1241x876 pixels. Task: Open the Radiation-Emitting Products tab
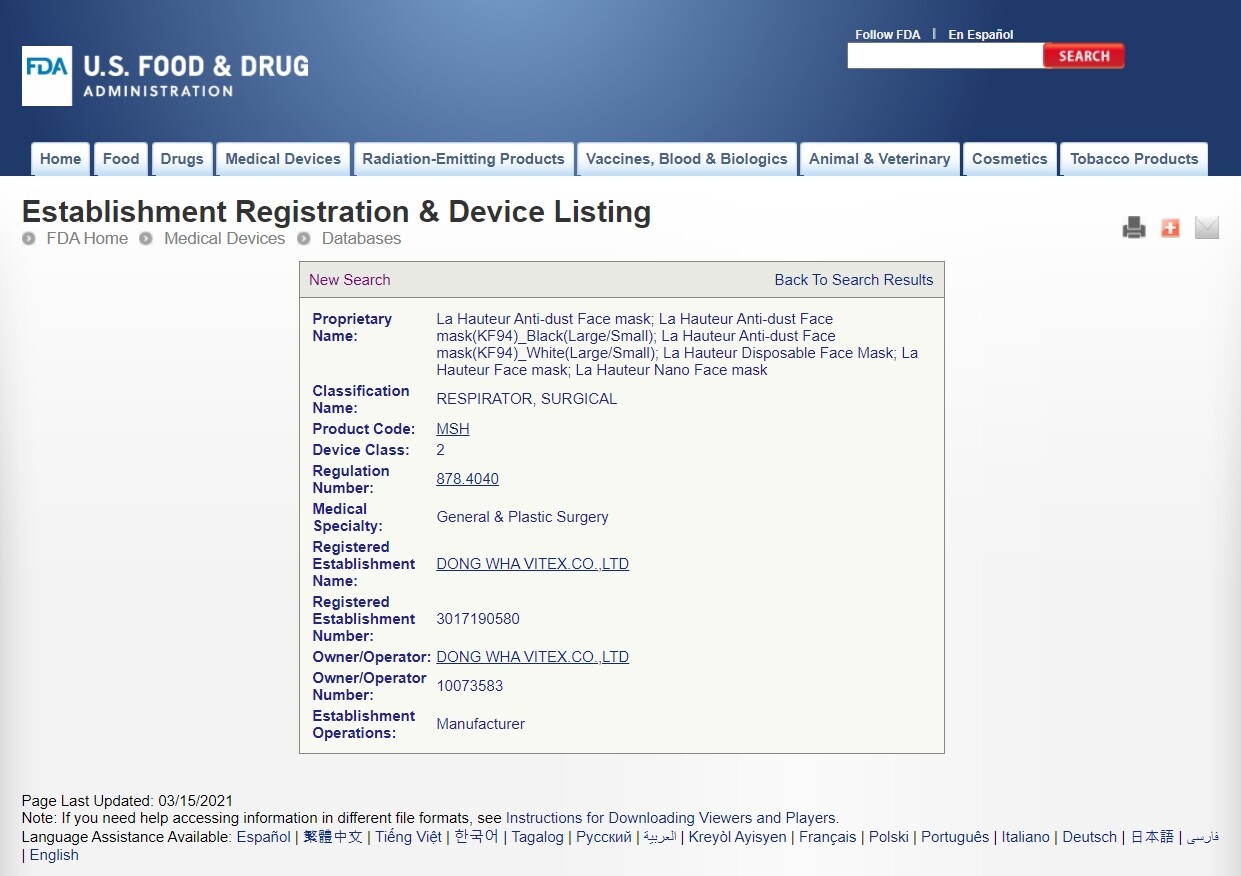click(463, 159)
